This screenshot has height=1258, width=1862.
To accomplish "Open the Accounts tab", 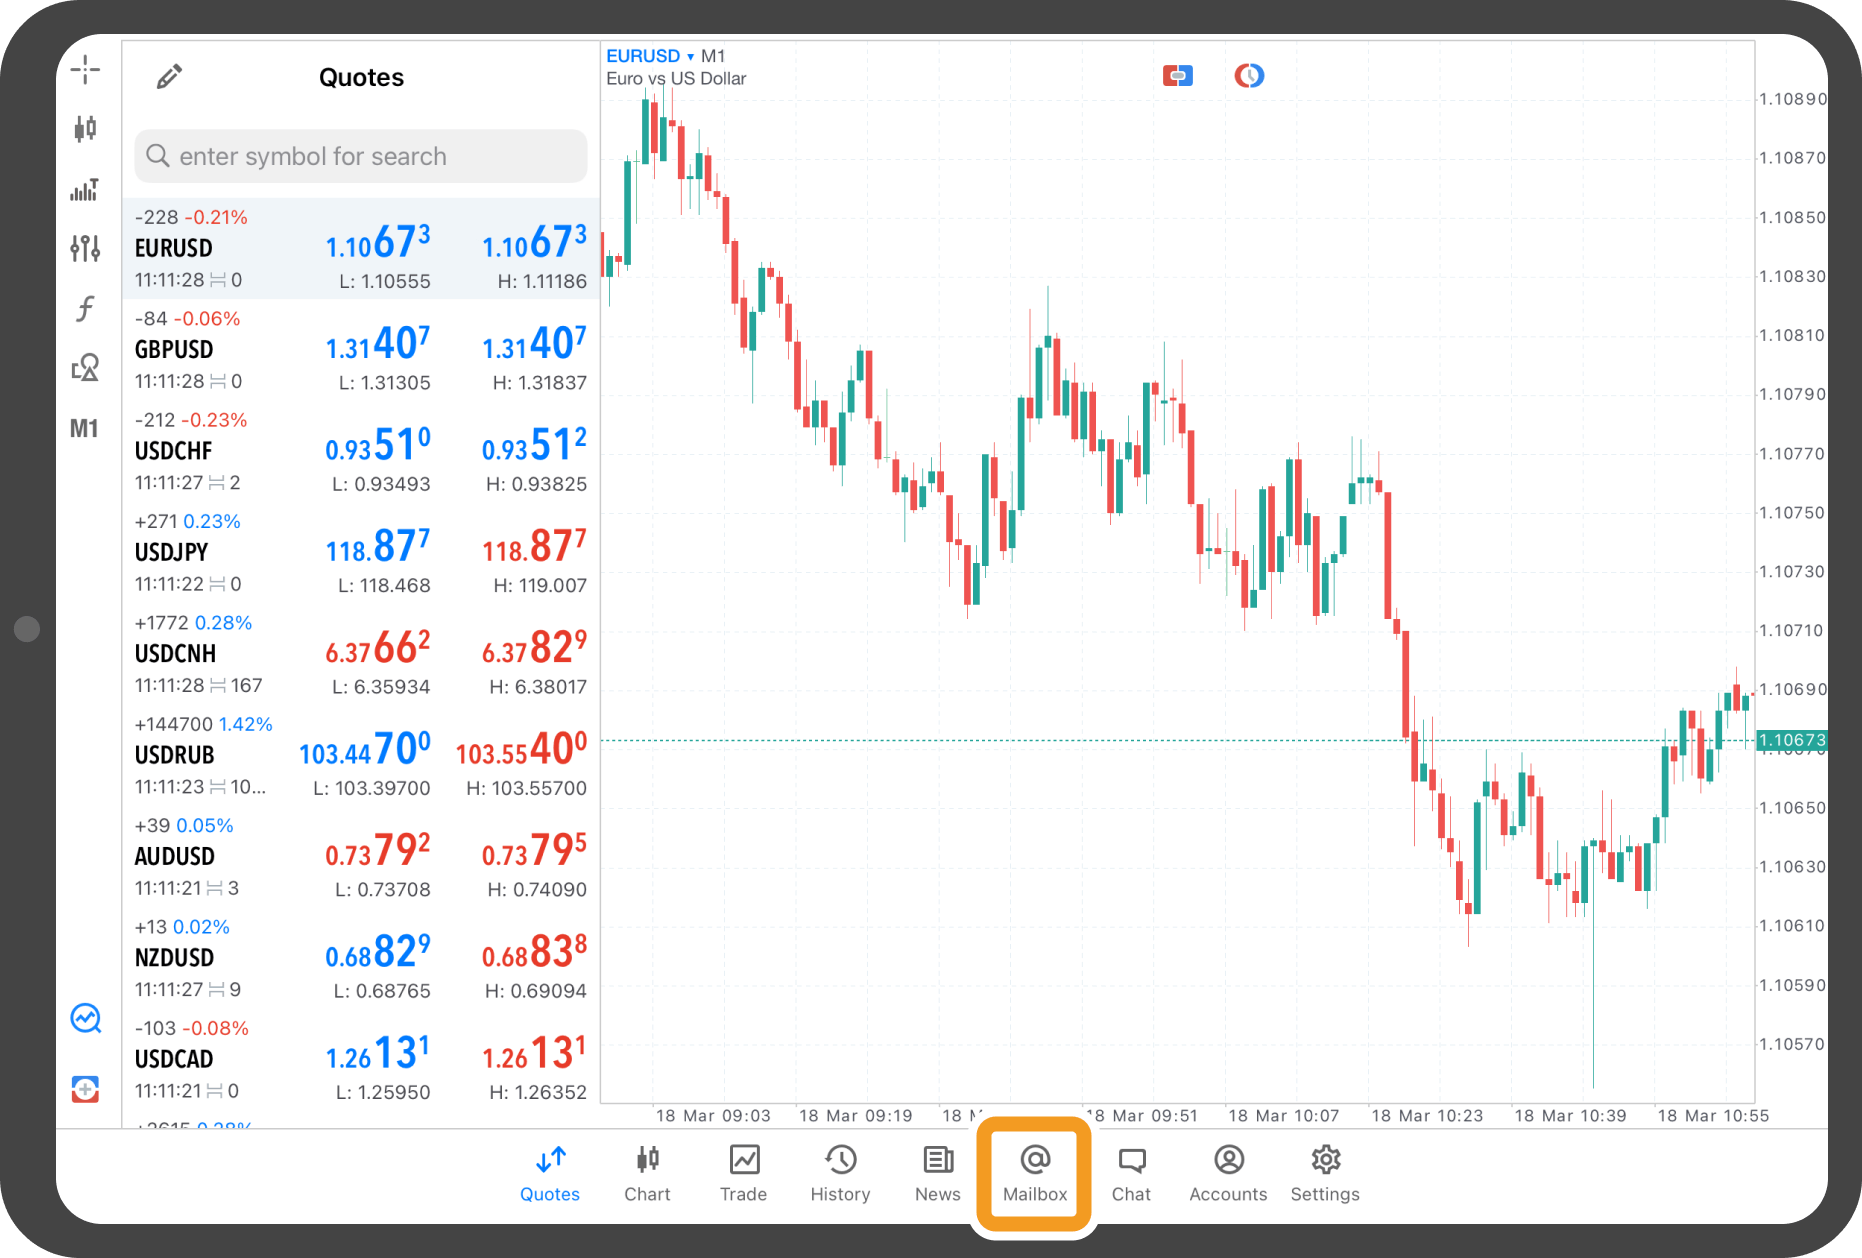I will tap(1228, 1173).
